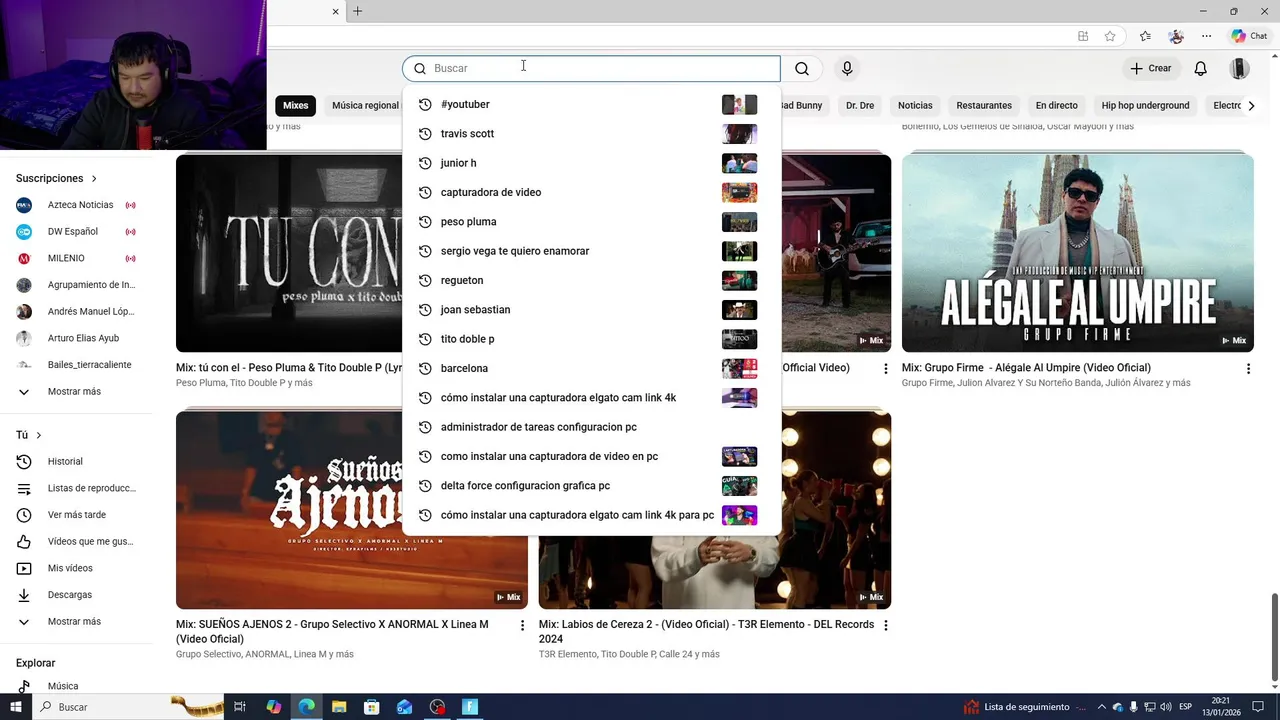The width and height of the screenshot is (1280, 720).
Task: Open Bailes_tierracaliente channel
Action: (x=76, y=365)
